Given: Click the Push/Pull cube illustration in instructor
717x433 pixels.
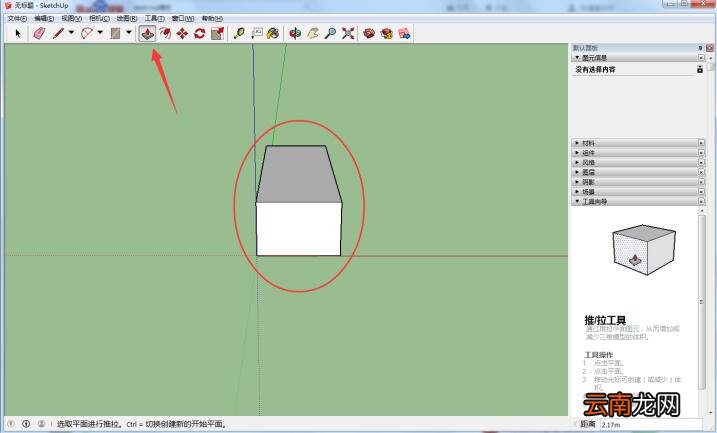Looking at the screenshot, I should click(644, 250).
